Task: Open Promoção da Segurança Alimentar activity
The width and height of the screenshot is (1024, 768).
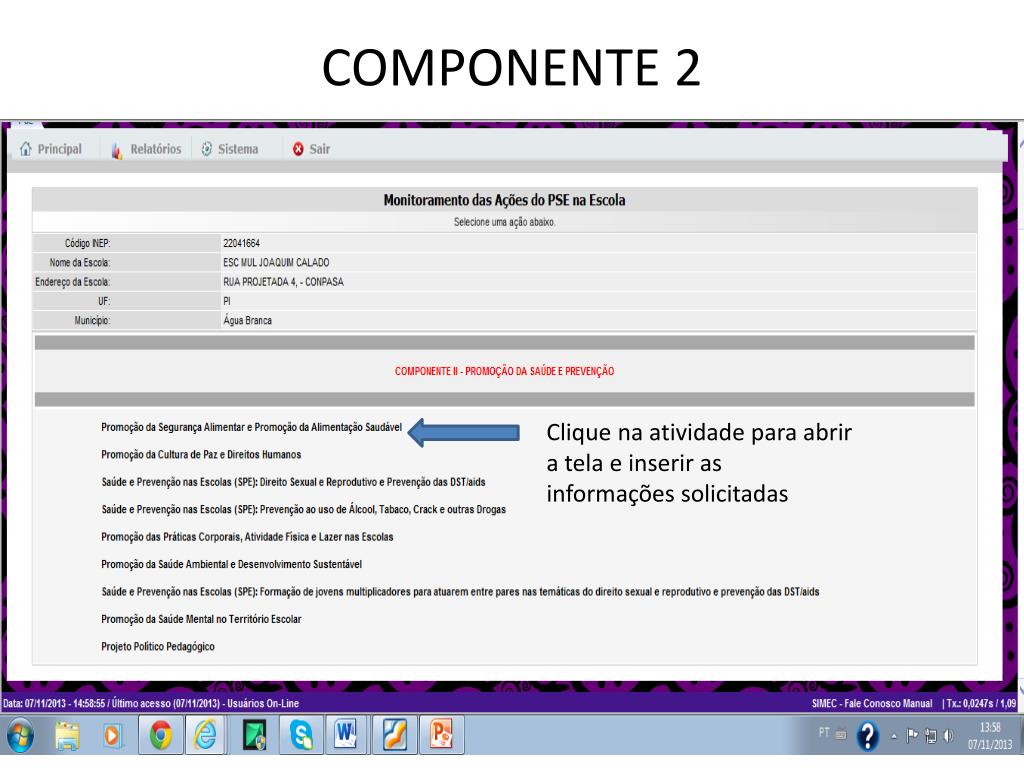Action: point(251,427)
